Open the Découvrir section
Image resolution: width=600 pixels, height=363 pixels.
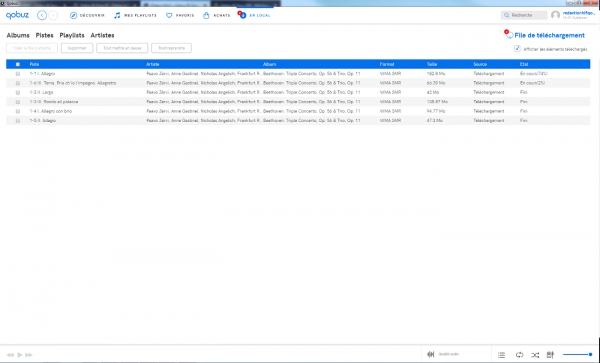pos(92,15)
